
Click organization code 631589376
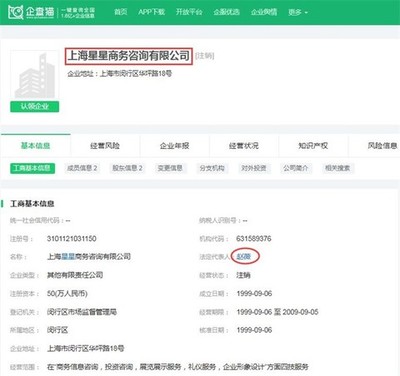254,239
